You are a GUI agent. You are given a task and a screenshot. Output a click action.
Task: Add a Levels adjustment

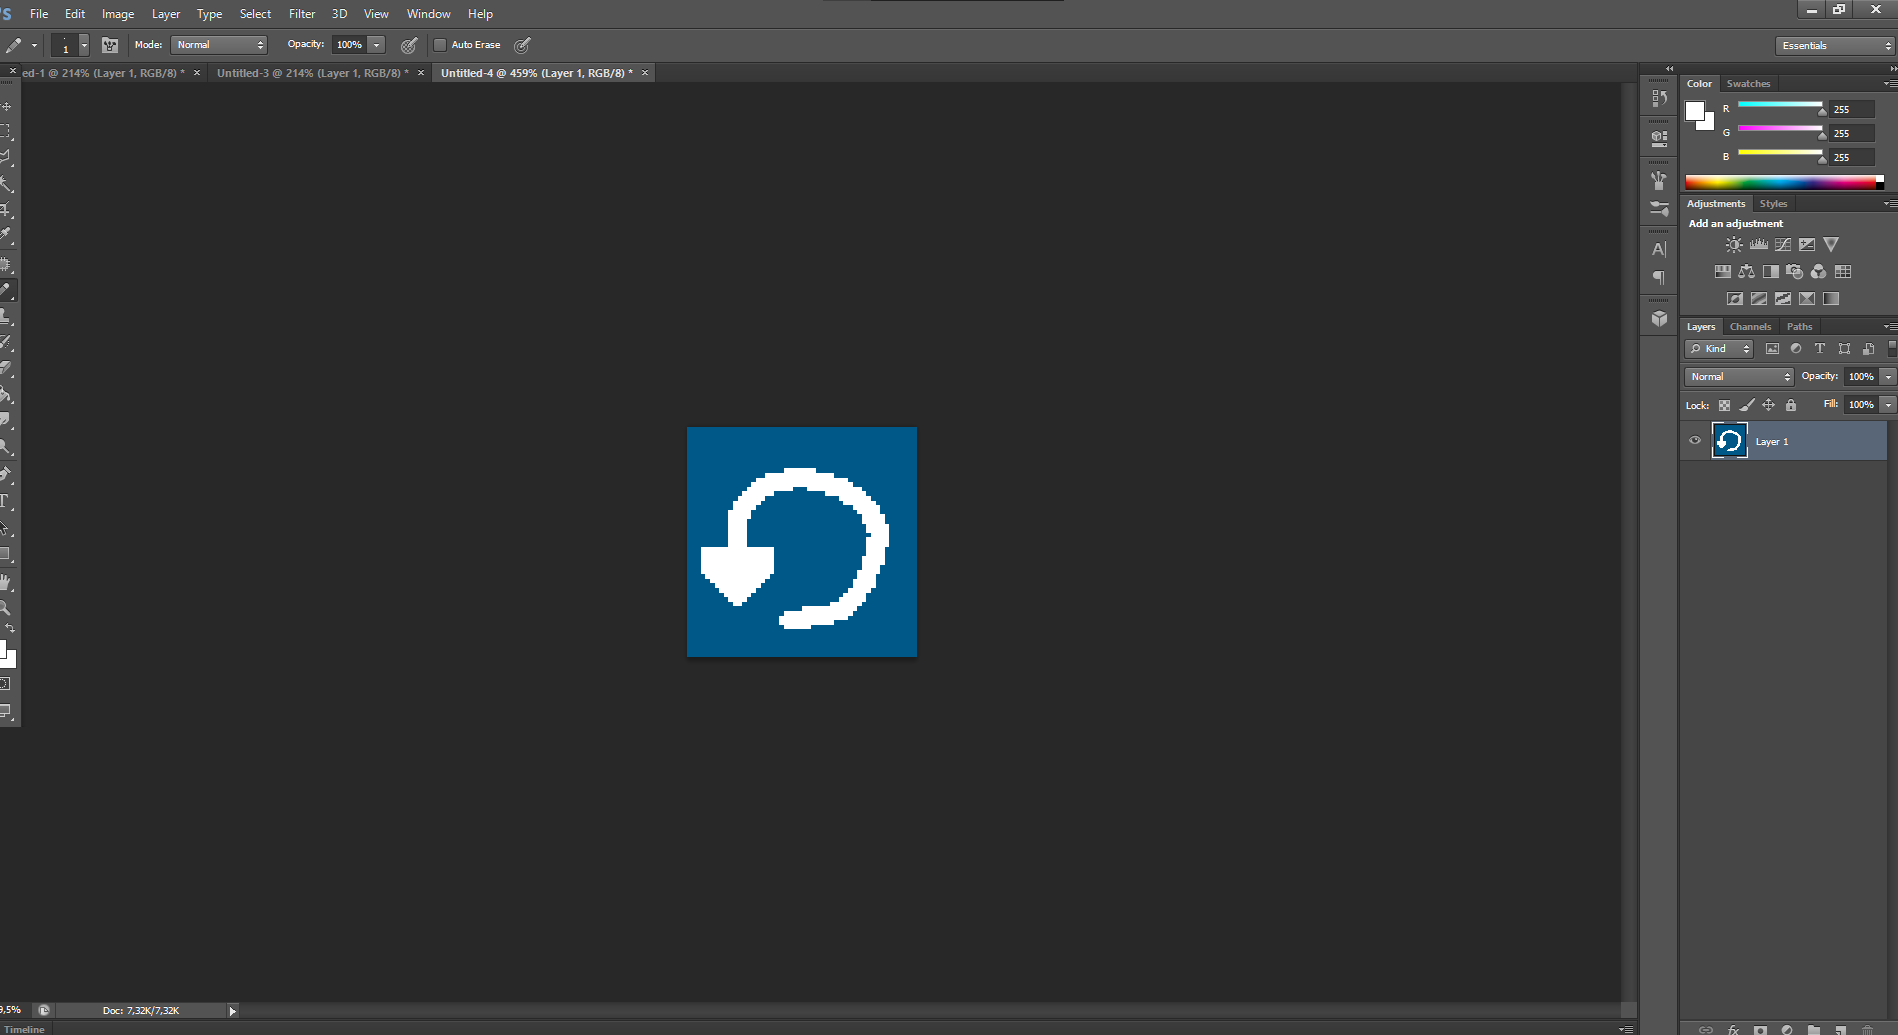pos(1758,244)
